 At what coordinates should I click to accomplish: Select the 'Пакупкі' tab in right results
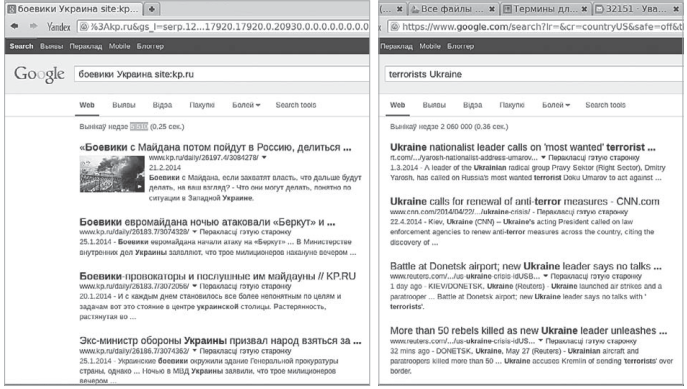point(512,105)
